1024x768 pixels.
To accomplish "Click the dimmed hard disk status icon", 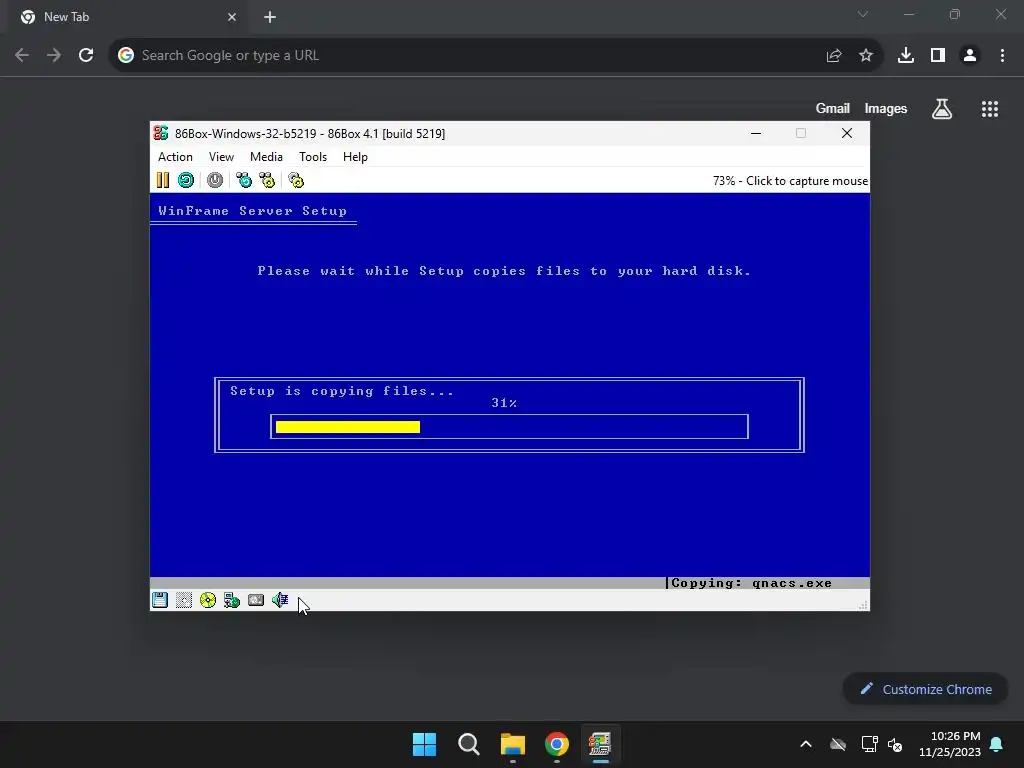I will [184, 600].
